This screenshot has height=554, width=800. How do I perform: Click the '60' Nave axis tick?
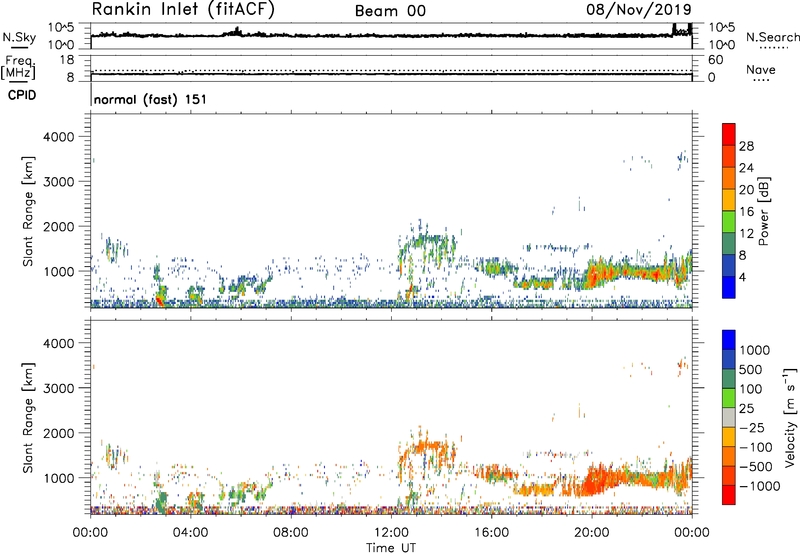tap(715, 60)
